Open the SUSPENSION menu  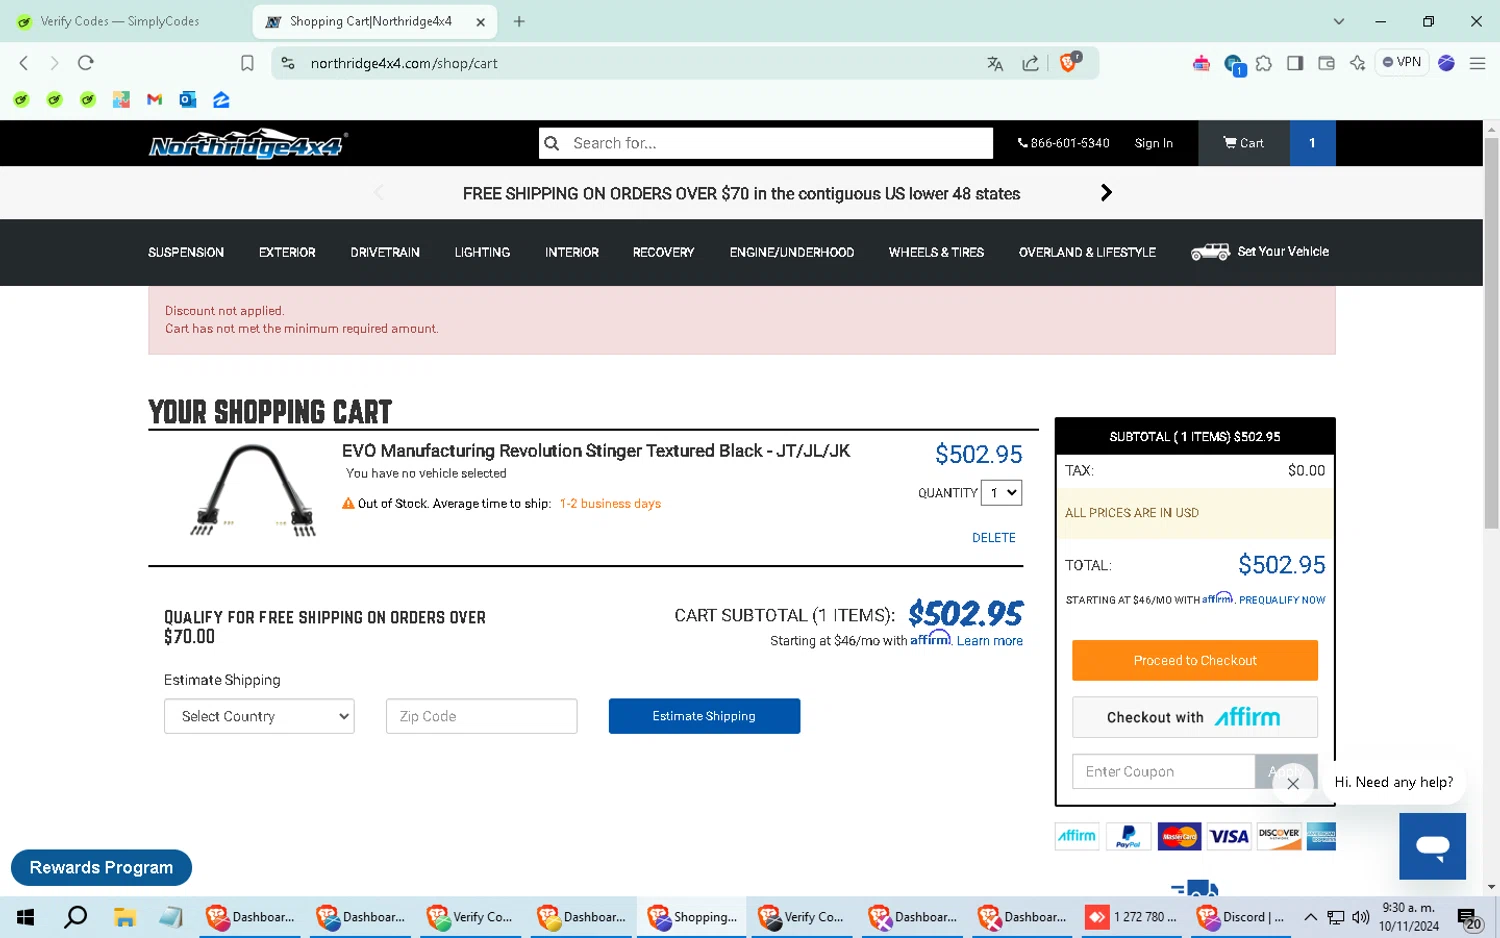pyautogui.click(x=186, y=252)
